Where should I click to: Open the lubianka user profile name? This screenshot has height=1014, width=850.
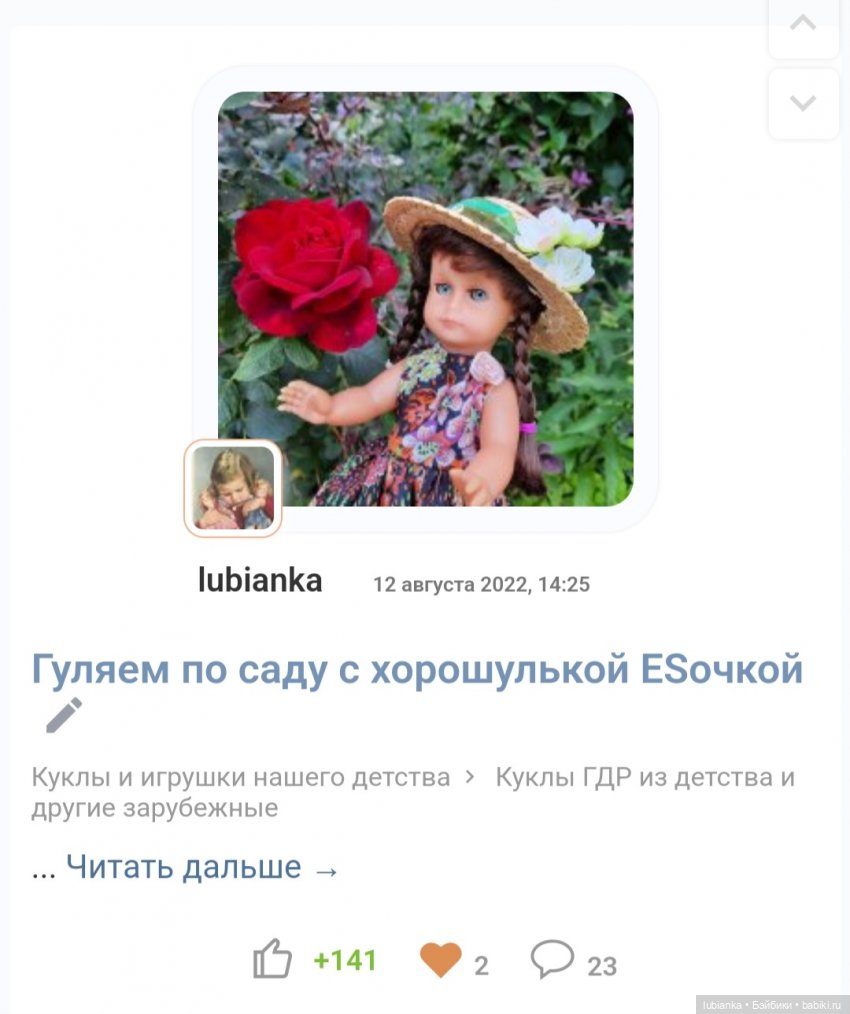(260, 580)
